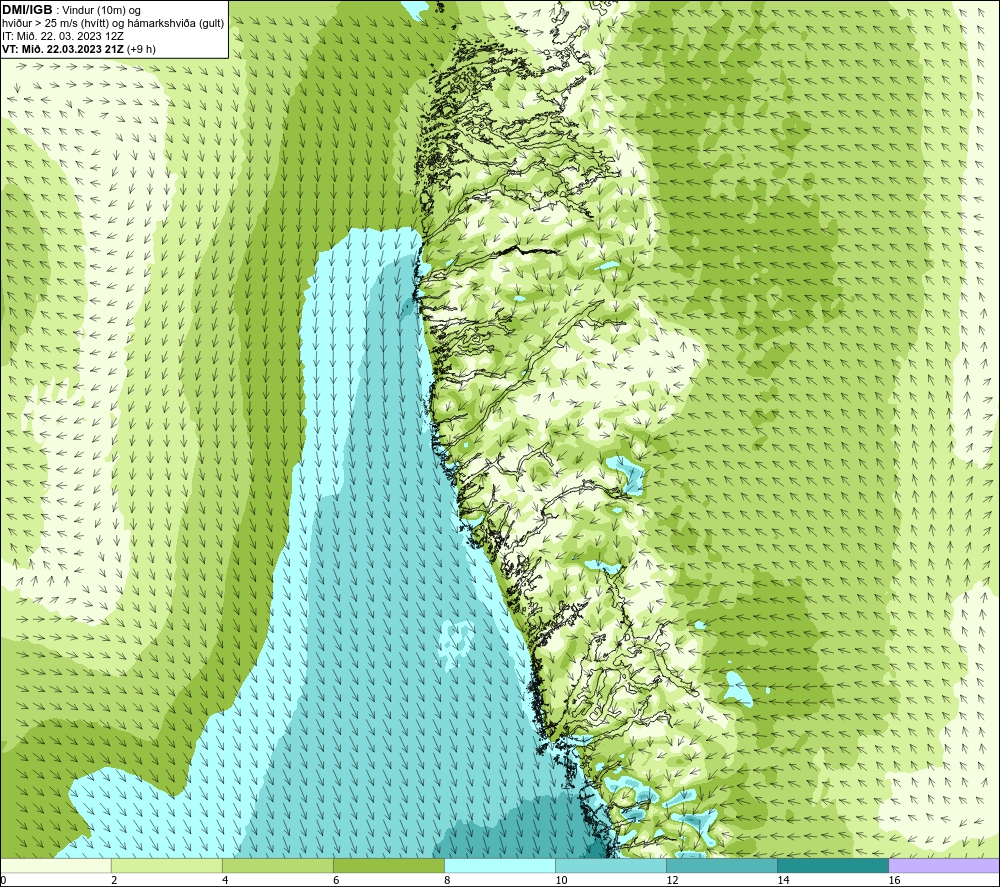
Task: Click the dark teal 14–16 legend swatch
Action: pyautogui.click(x=832, y=866)
